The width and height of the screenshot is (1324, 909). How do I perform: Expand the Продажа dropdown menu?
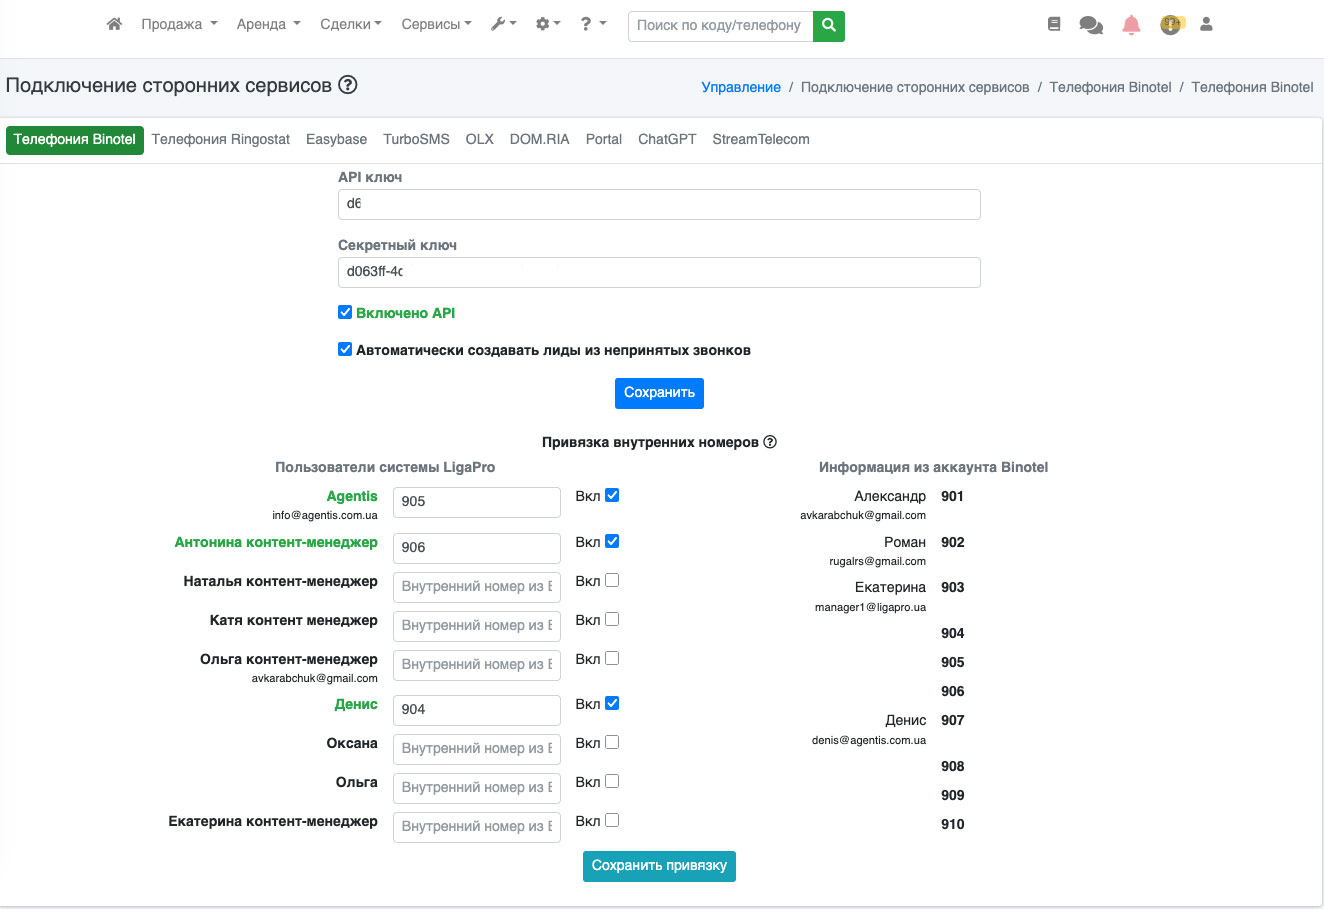tap(179, 24)
